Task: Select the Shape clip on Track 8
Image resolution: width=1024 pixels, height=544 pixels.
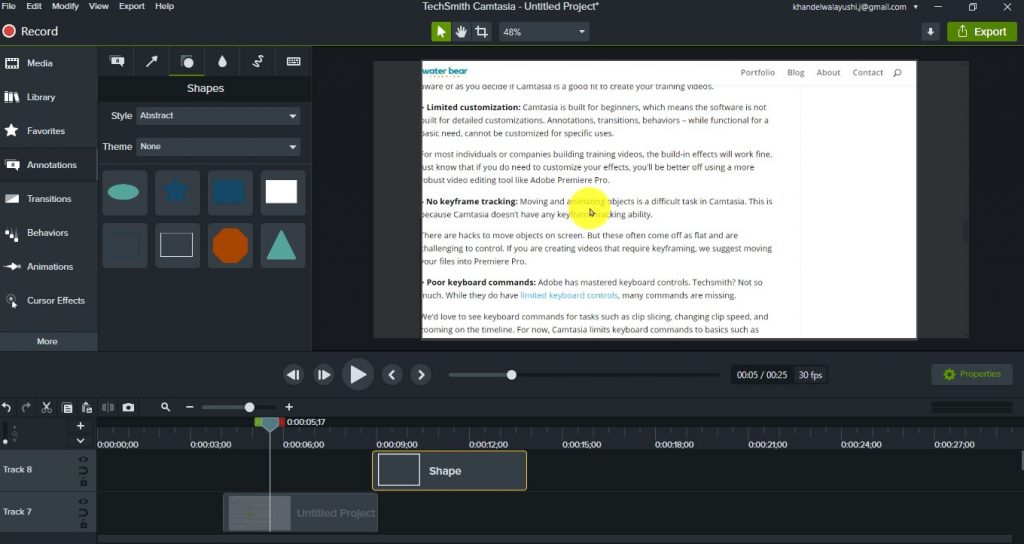Action: (449, 470)
